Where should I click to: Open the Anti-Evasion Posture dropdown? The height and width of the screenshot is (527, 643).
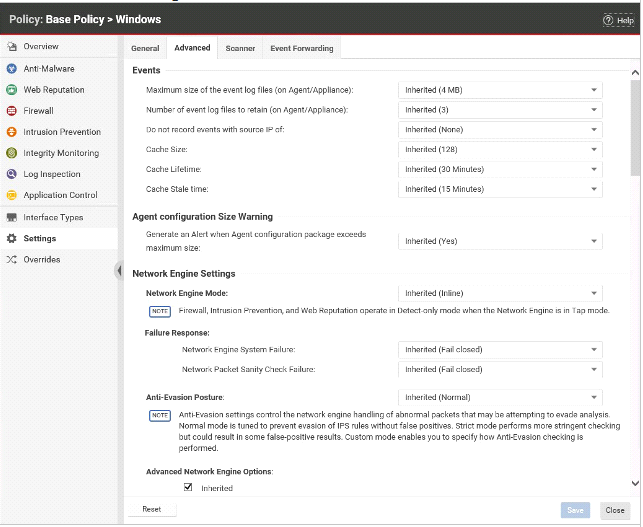tap(500, 397)
